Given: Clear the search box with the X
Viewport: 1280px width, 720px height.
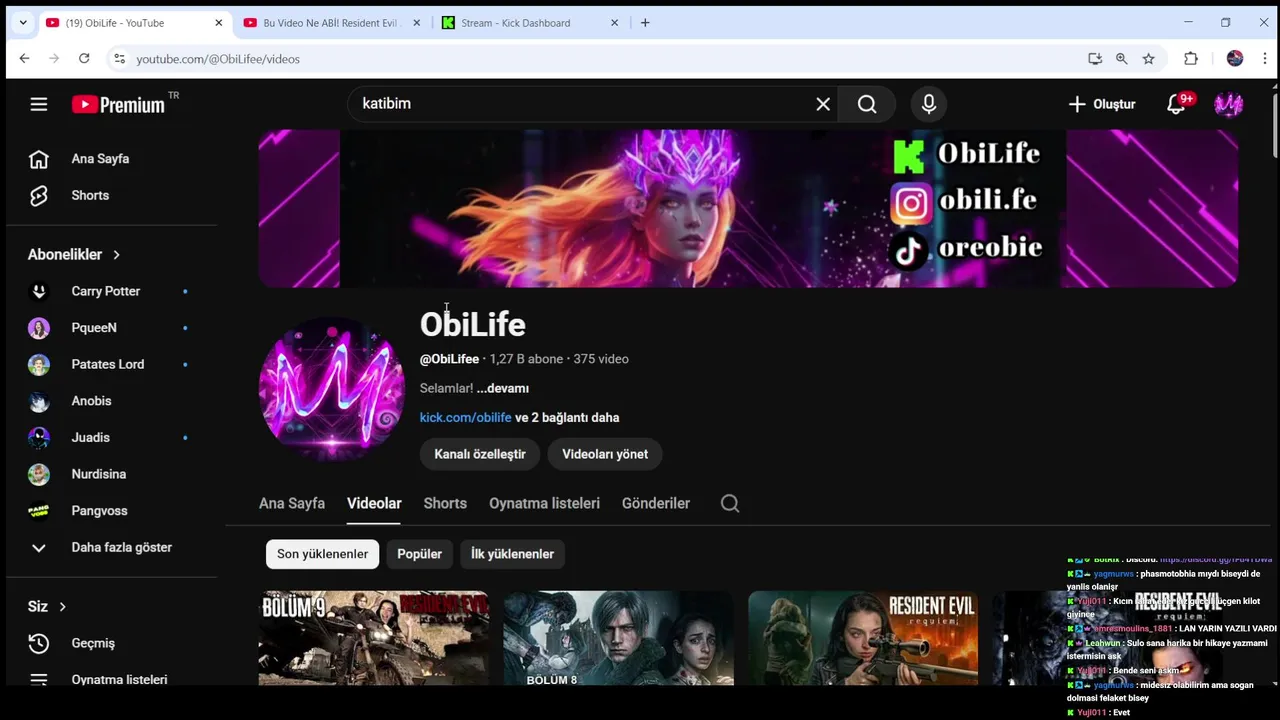Looking at the screenshot, I should pyautogui.click(x=823, y=104).
